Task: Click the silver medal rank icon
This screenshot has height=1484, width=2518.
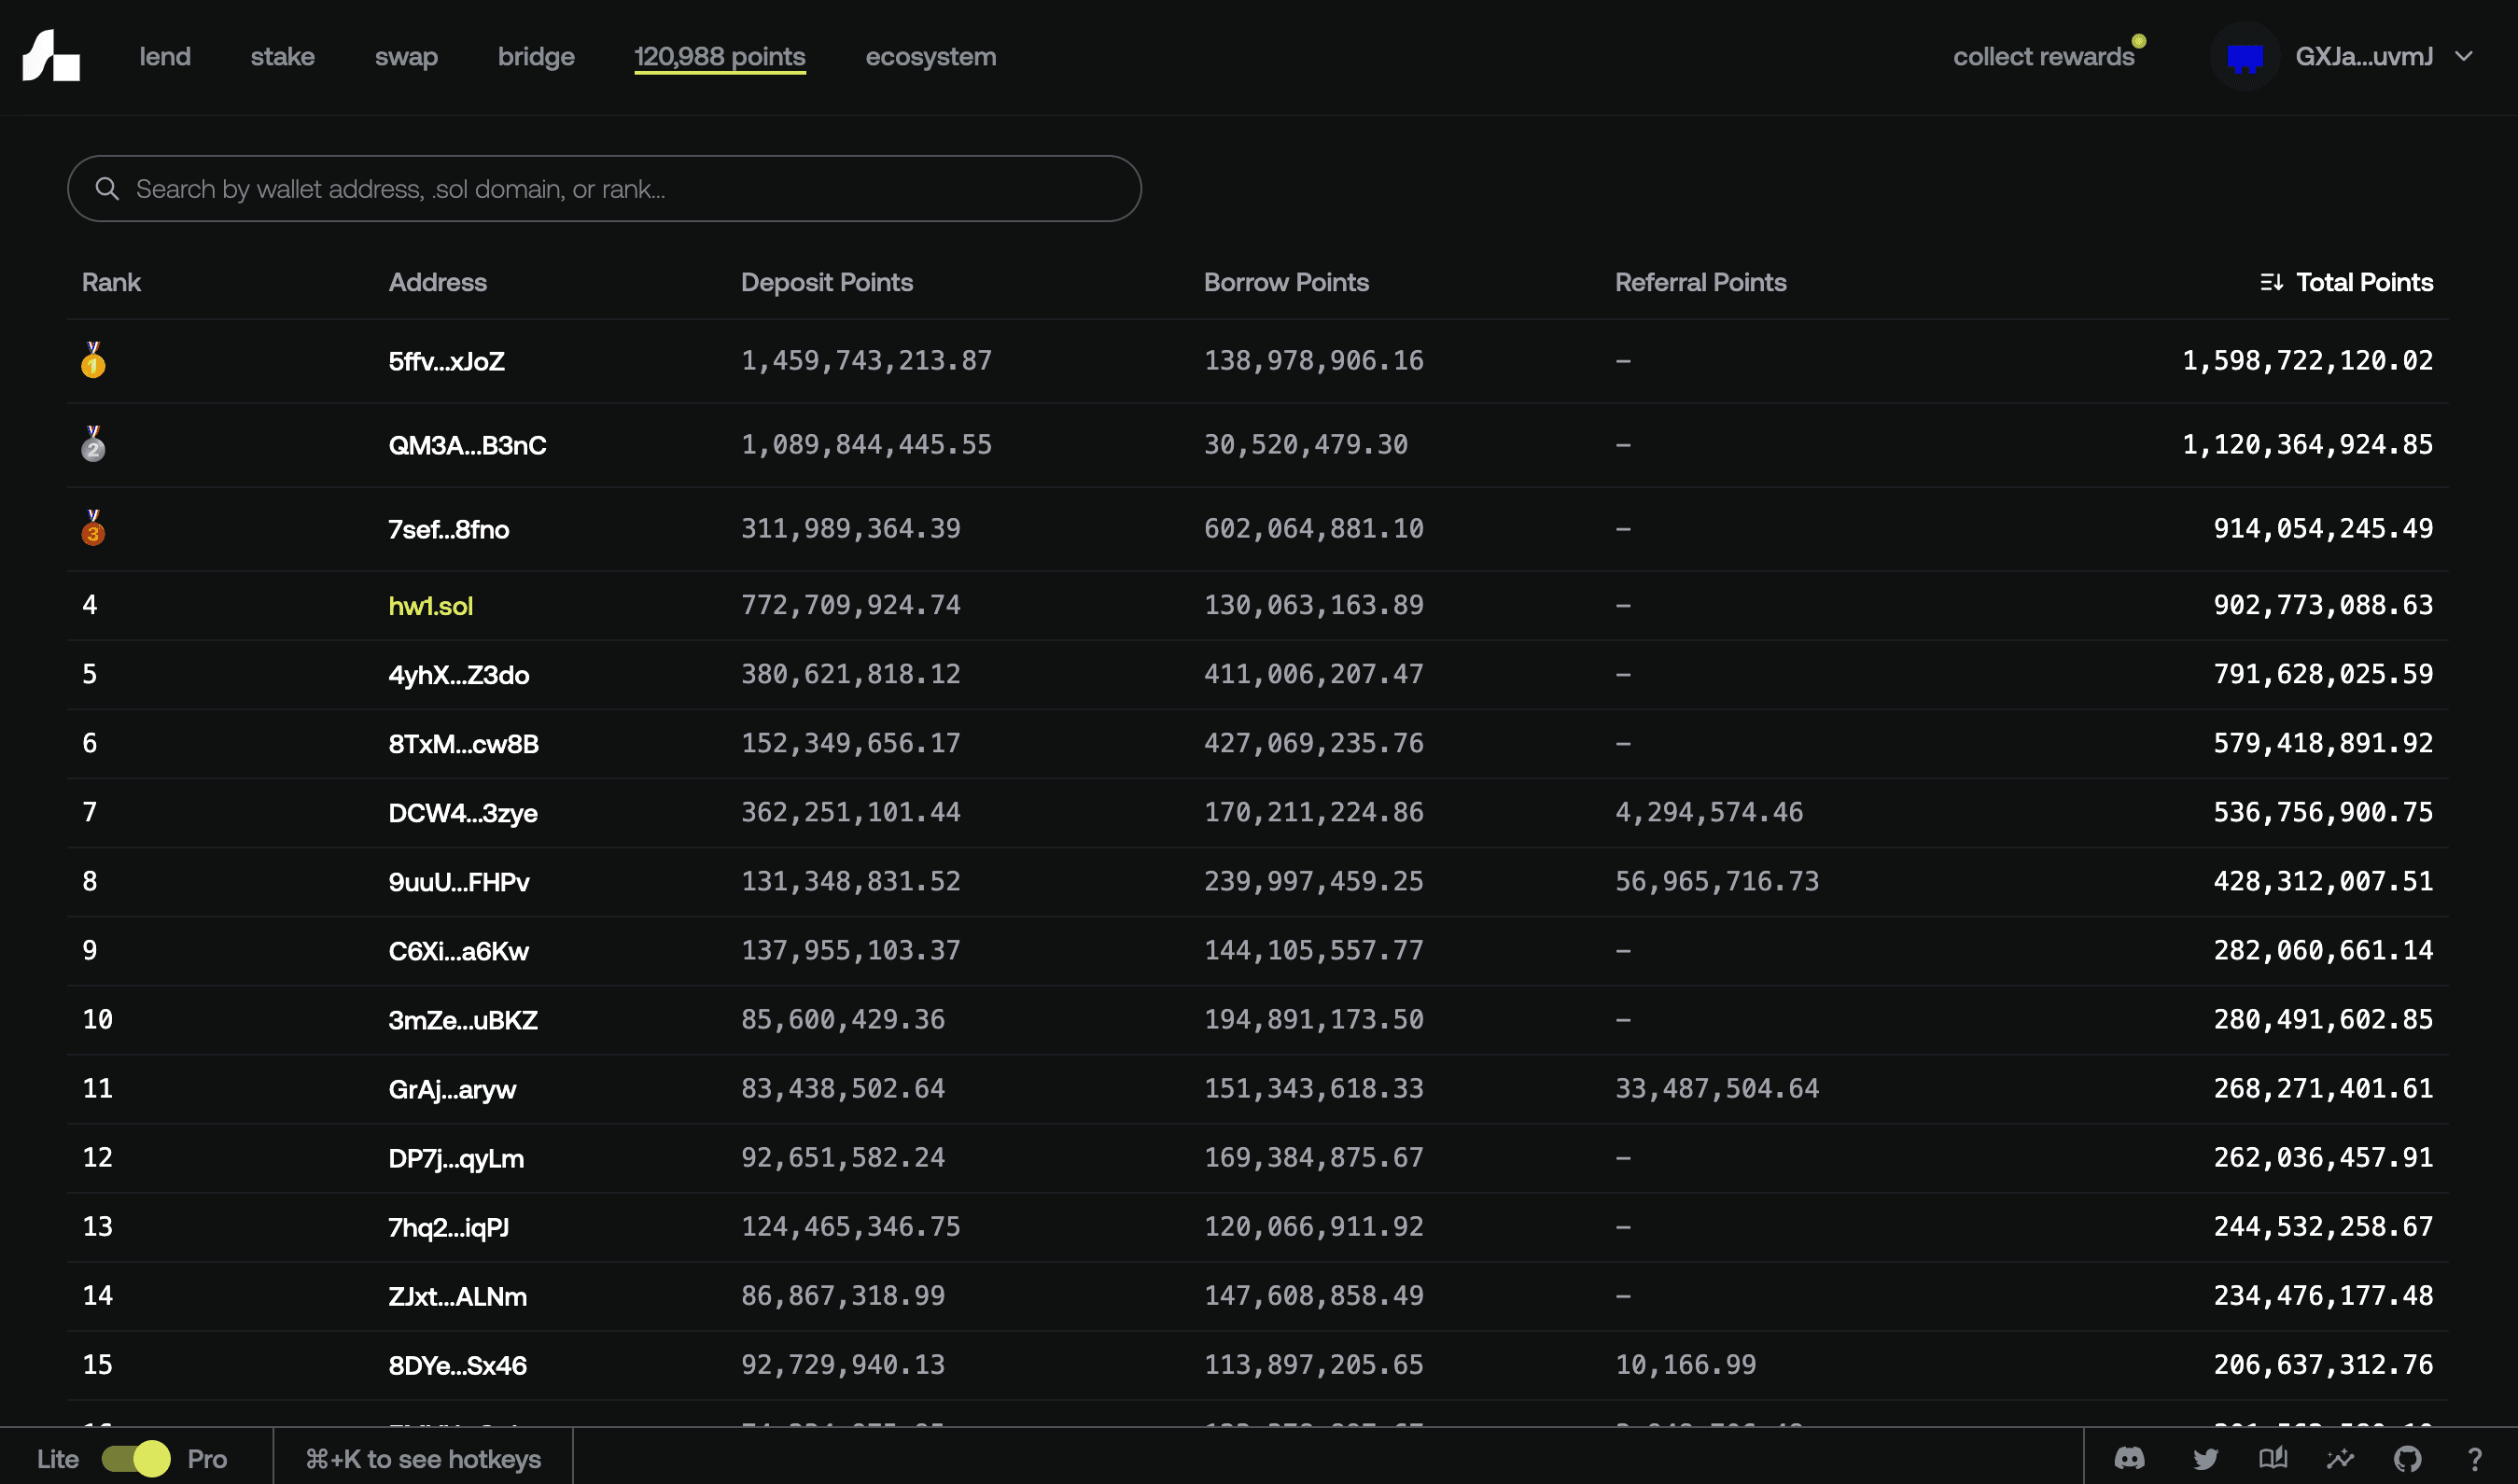Action: (93, 444)
